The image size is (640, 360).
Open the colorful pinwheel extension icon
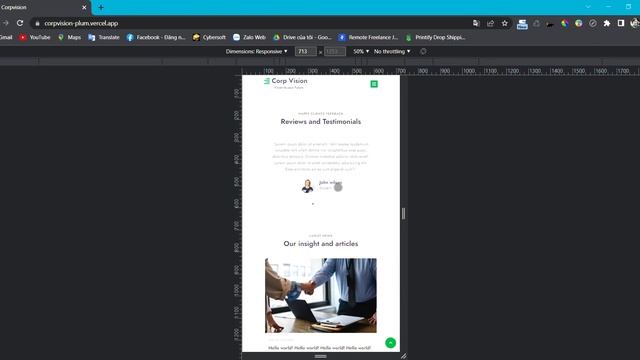564,23
